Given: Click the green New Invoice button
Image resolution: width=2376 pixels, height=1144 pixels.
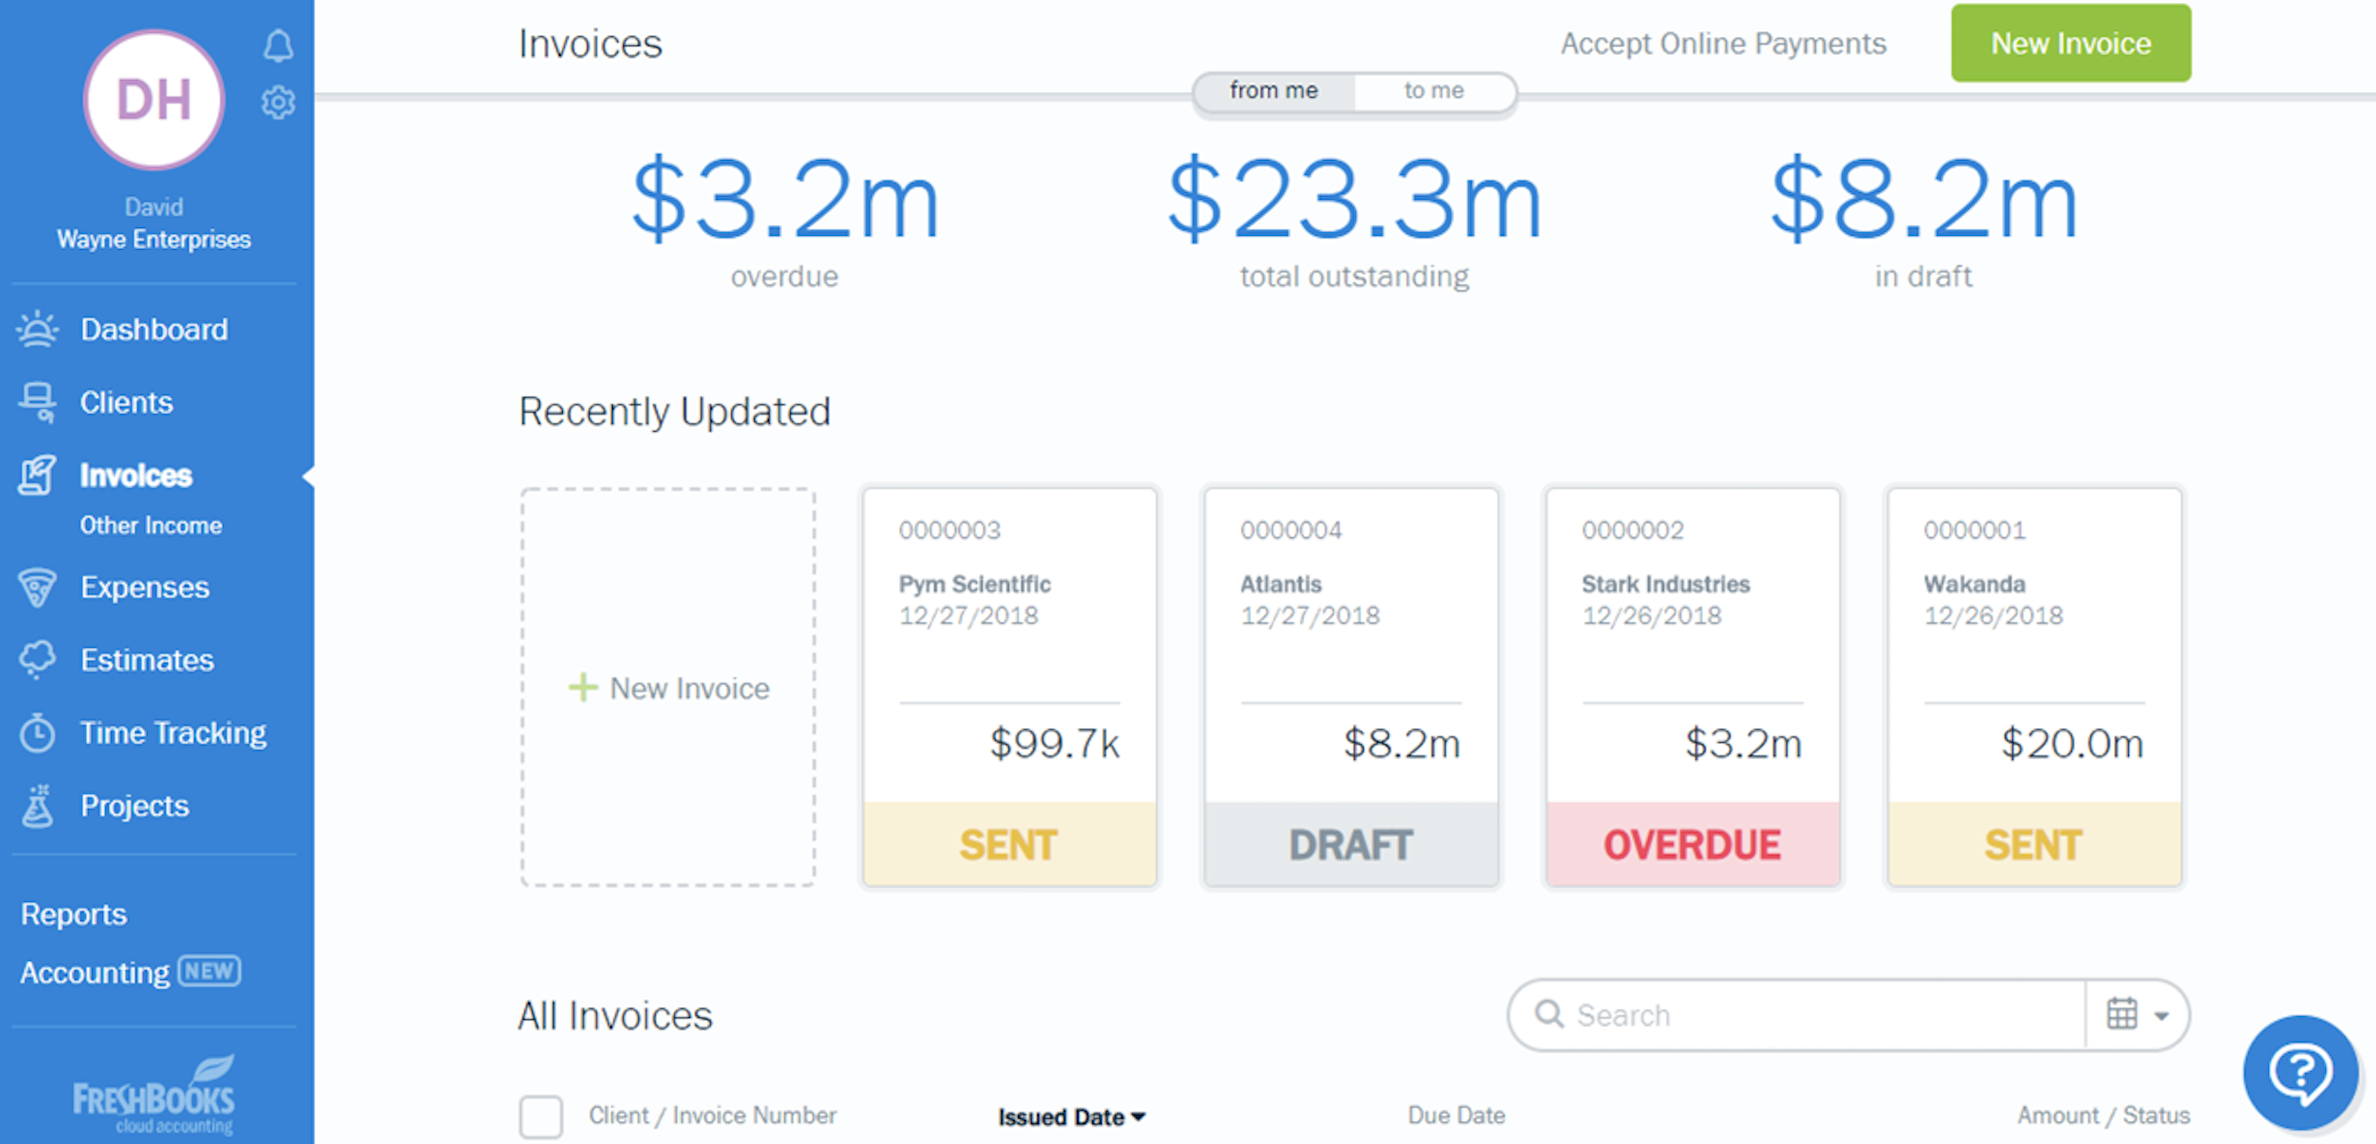Looking at the screenshot, I should pyautogui.click(x=2070, y=43).
